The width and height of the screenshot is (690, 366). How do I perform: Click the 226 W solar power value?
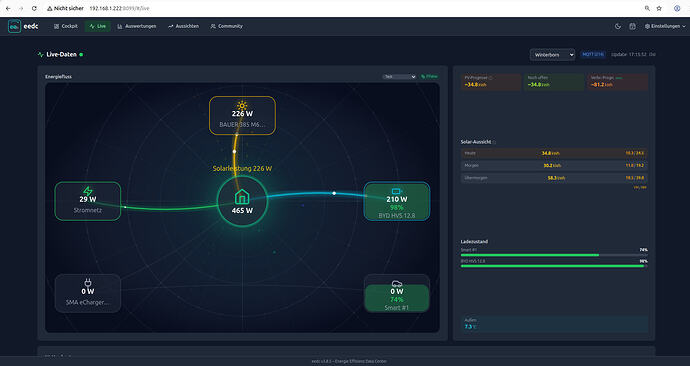tap(242, 113)
